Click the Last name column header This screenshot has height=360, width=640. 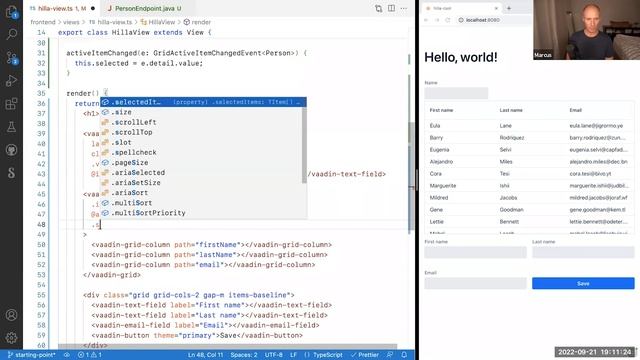(511, 110)
